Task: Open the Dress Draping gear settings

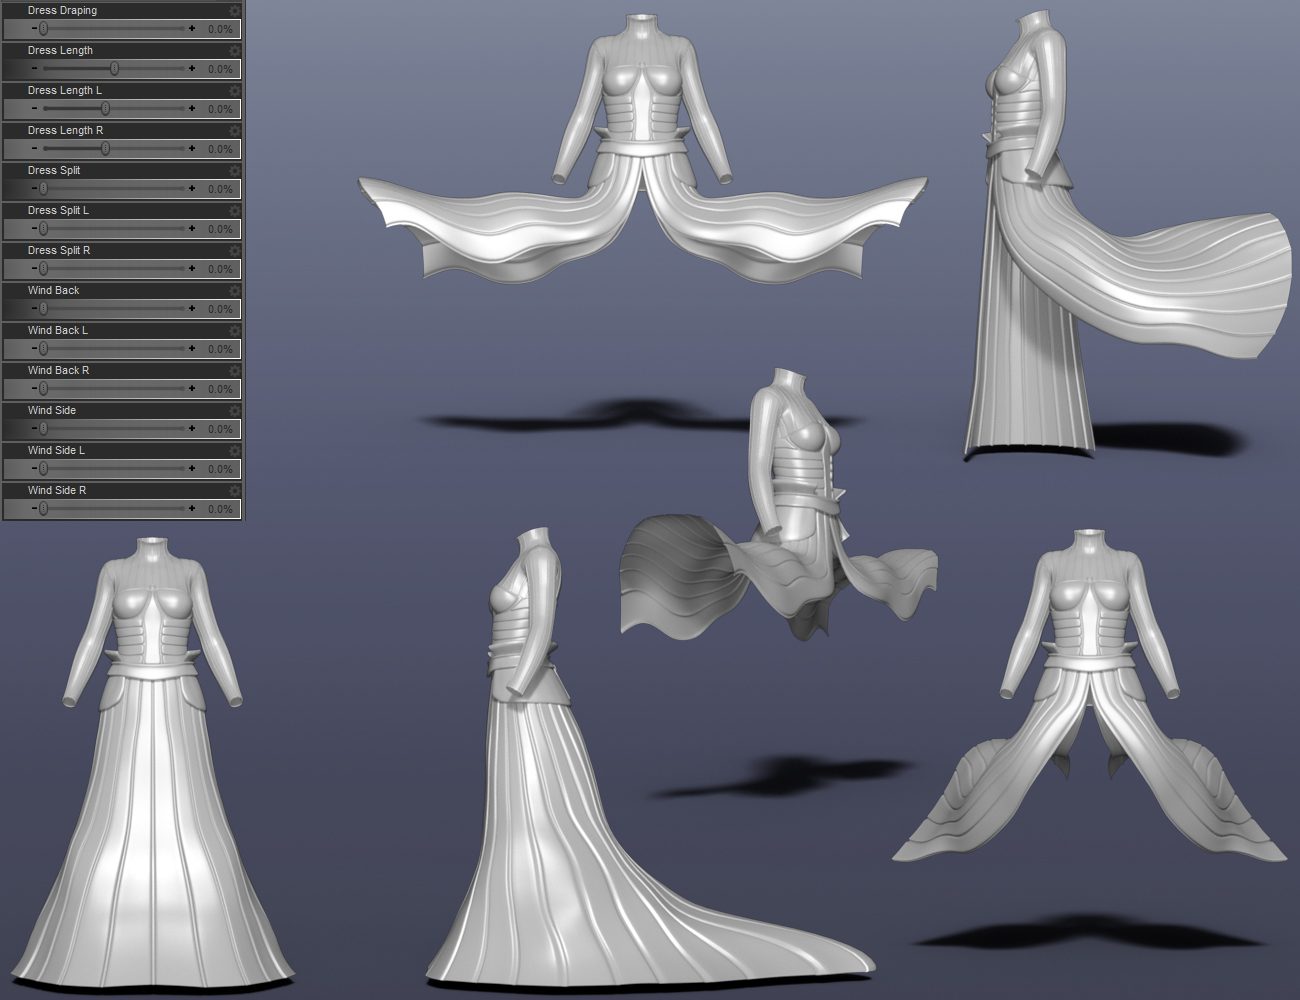Action: coord(234,10)
